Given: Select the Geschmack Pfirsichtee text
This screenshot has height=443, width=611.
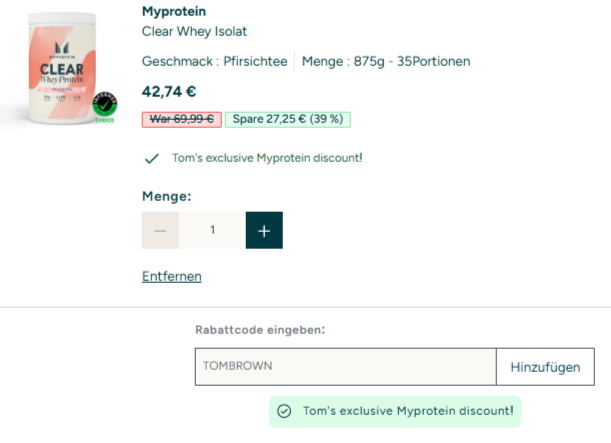Looking at the screenshot, I should pos(214,62).
